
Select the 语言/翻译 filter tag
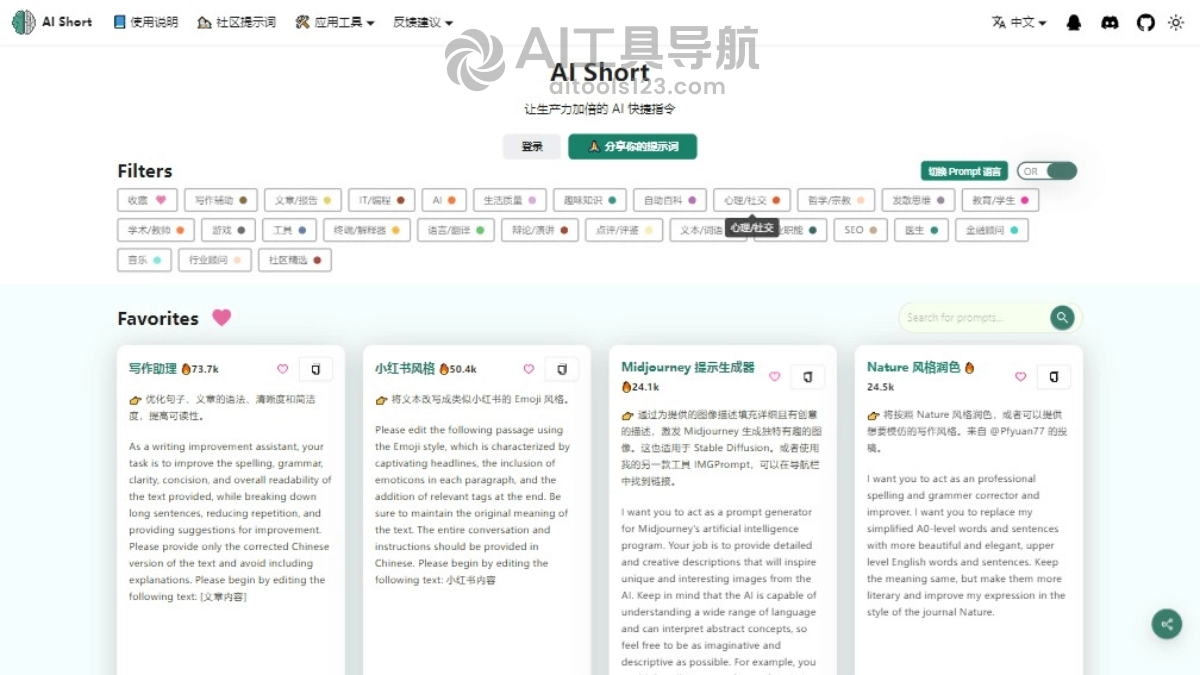coord(455,230)
